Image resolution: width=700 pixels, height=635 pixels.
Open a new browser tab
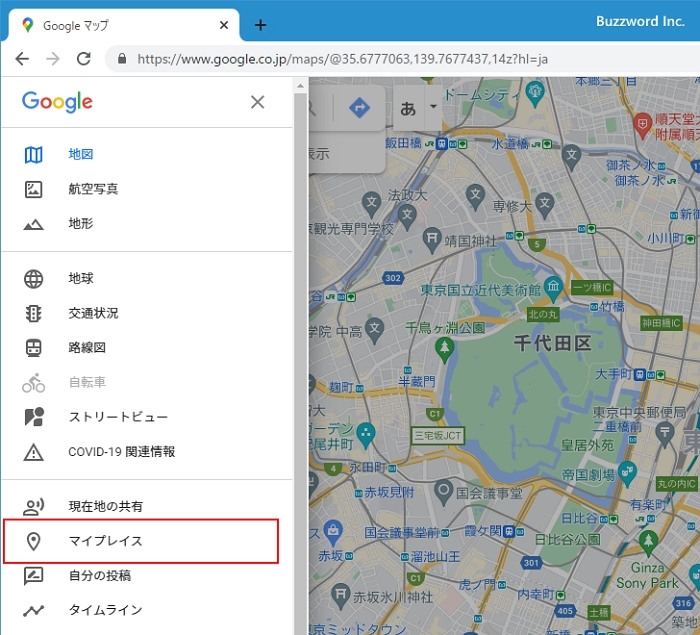point(260,25)
